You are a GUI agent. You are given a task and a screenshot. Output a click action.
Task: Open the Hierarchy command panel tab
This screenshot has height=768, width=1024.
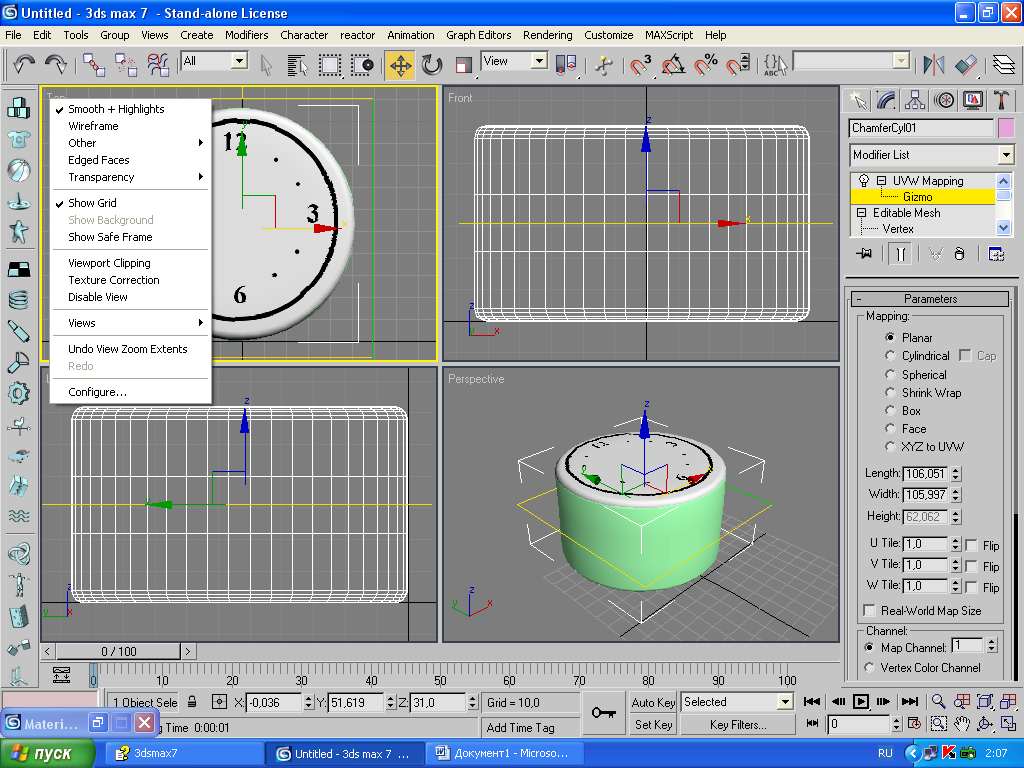(915, 100)
